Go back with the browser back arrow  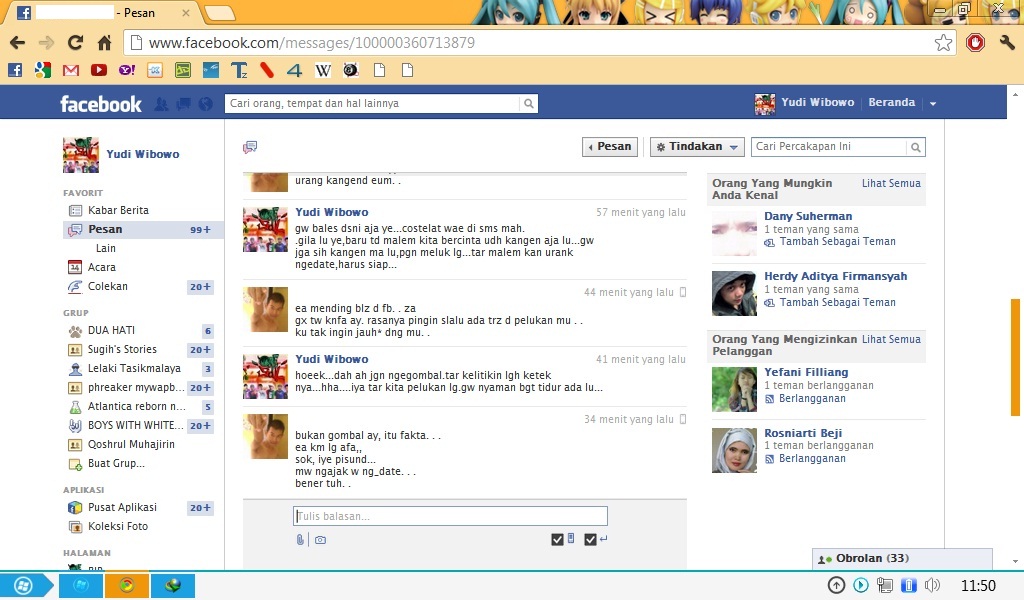[18, 43]
